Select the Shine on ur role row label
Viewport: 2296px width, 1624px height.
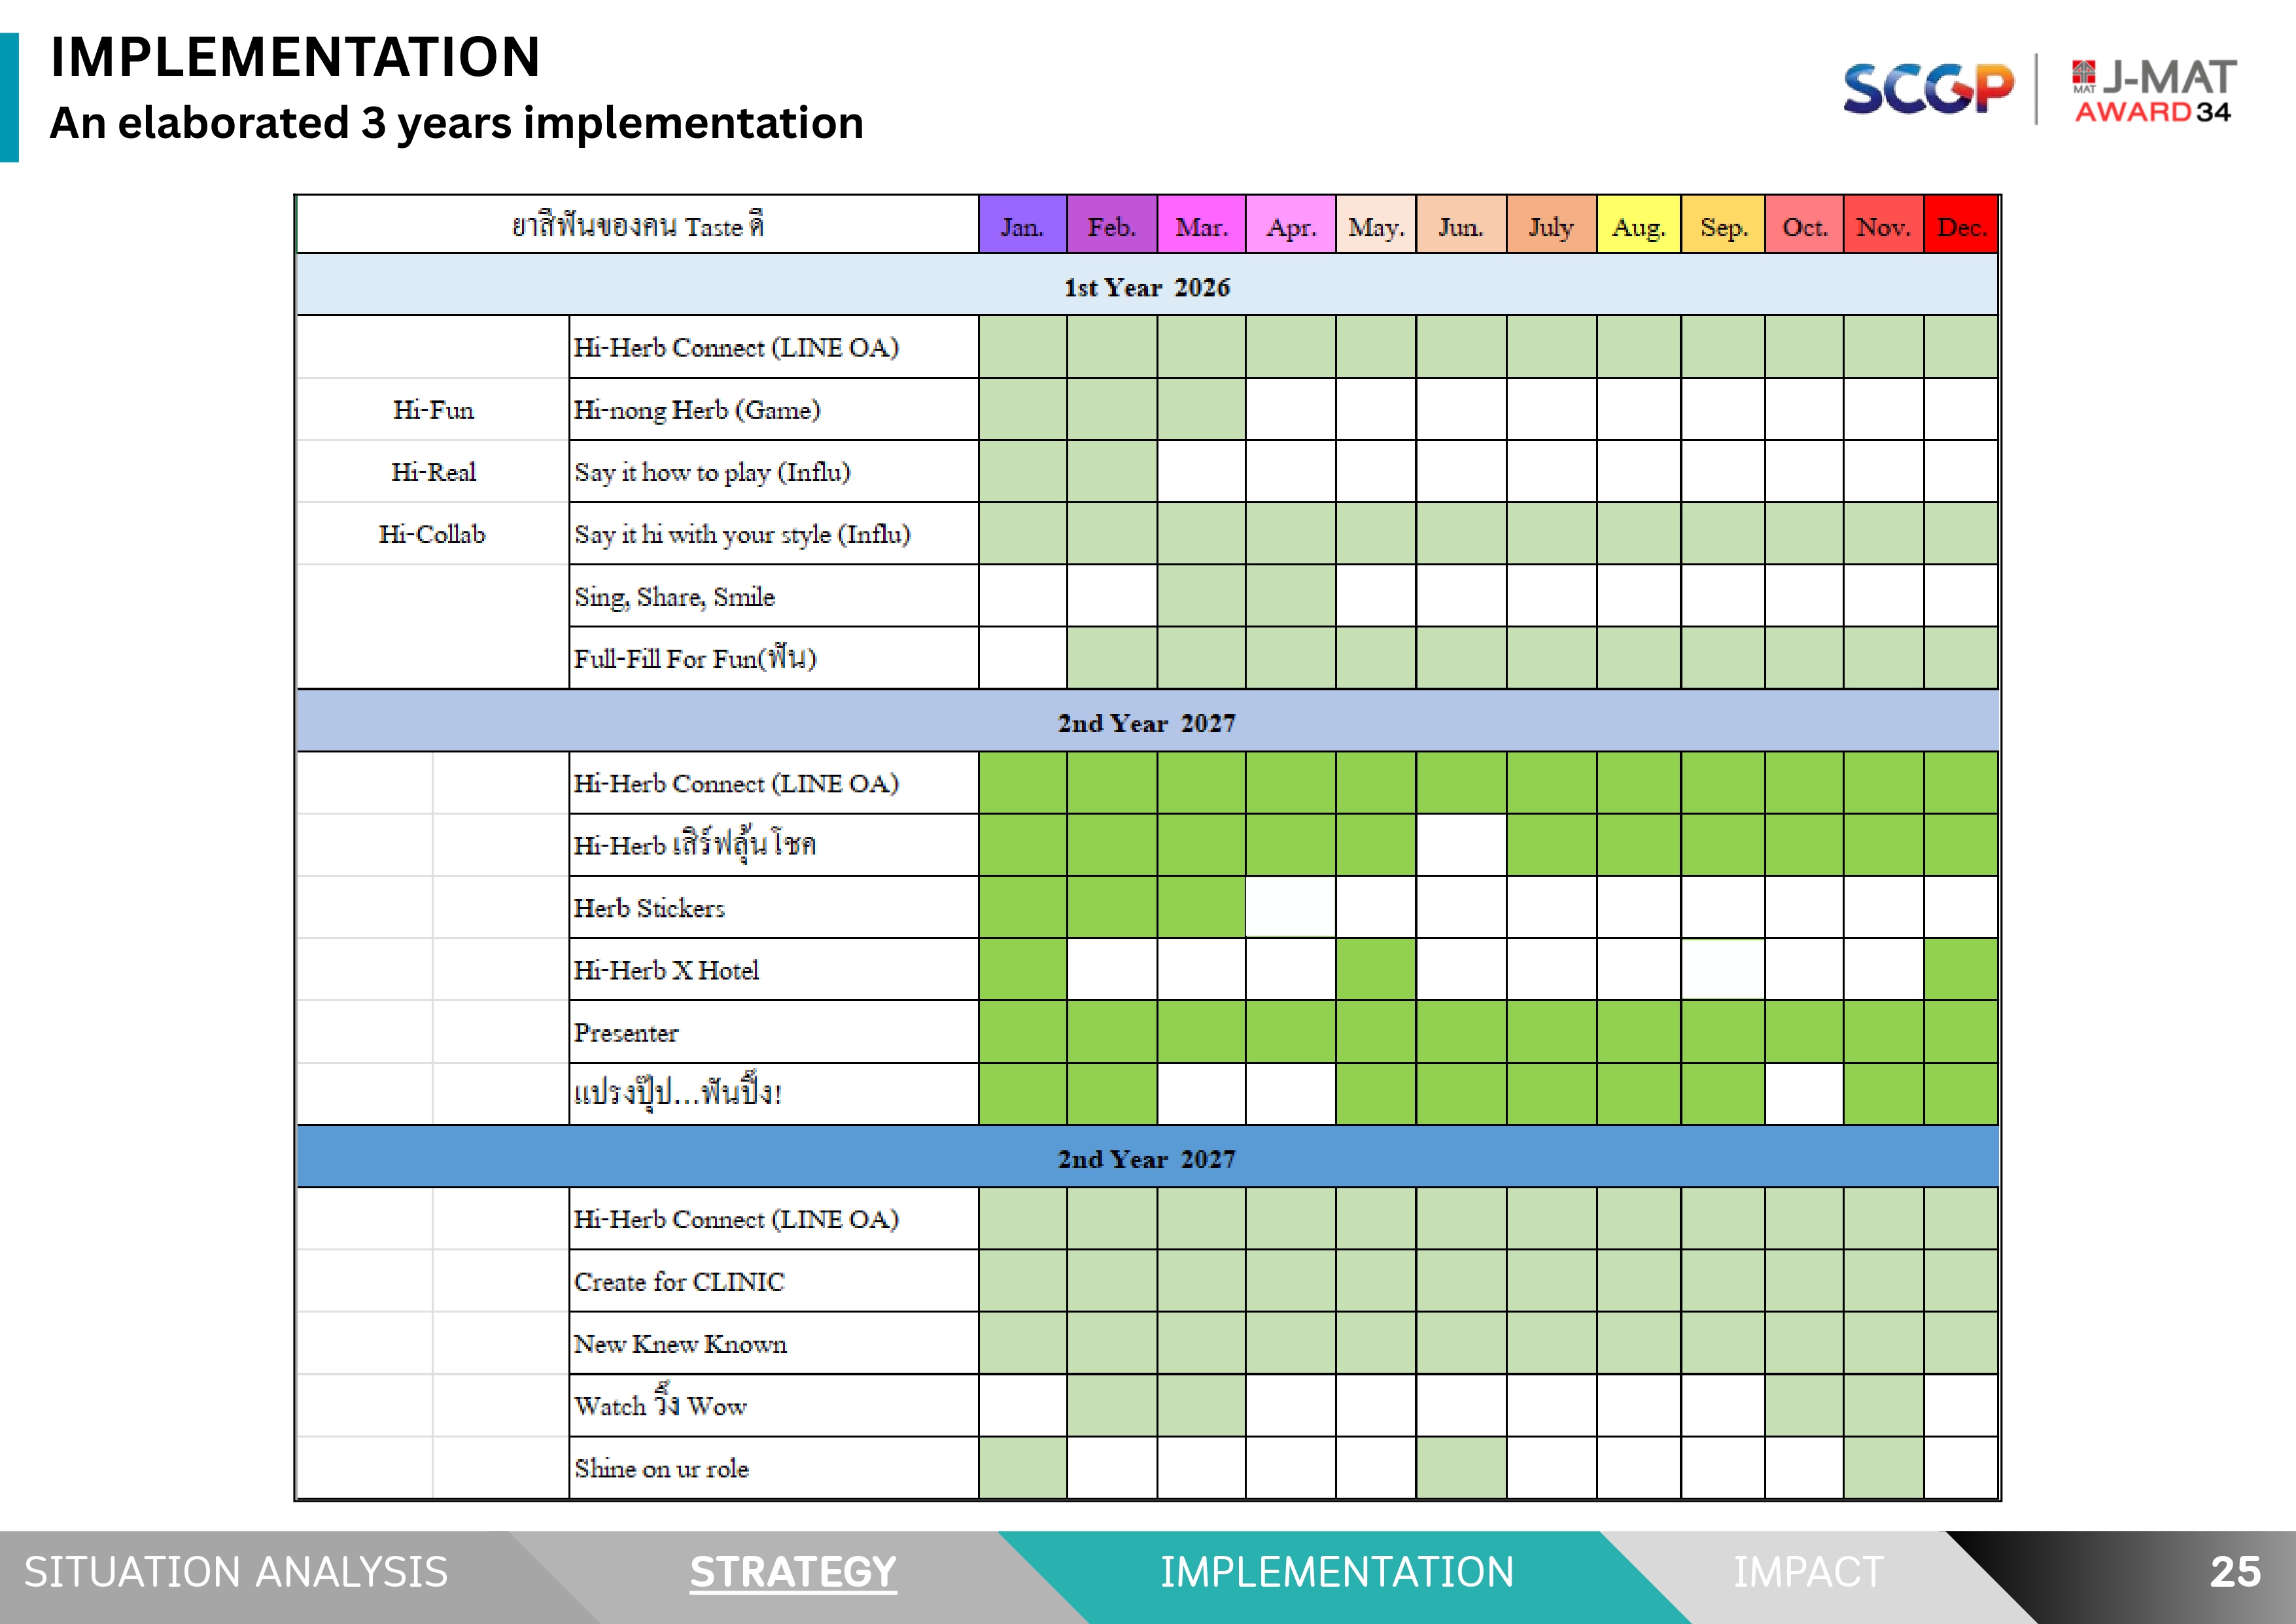tap(661, 1468)
